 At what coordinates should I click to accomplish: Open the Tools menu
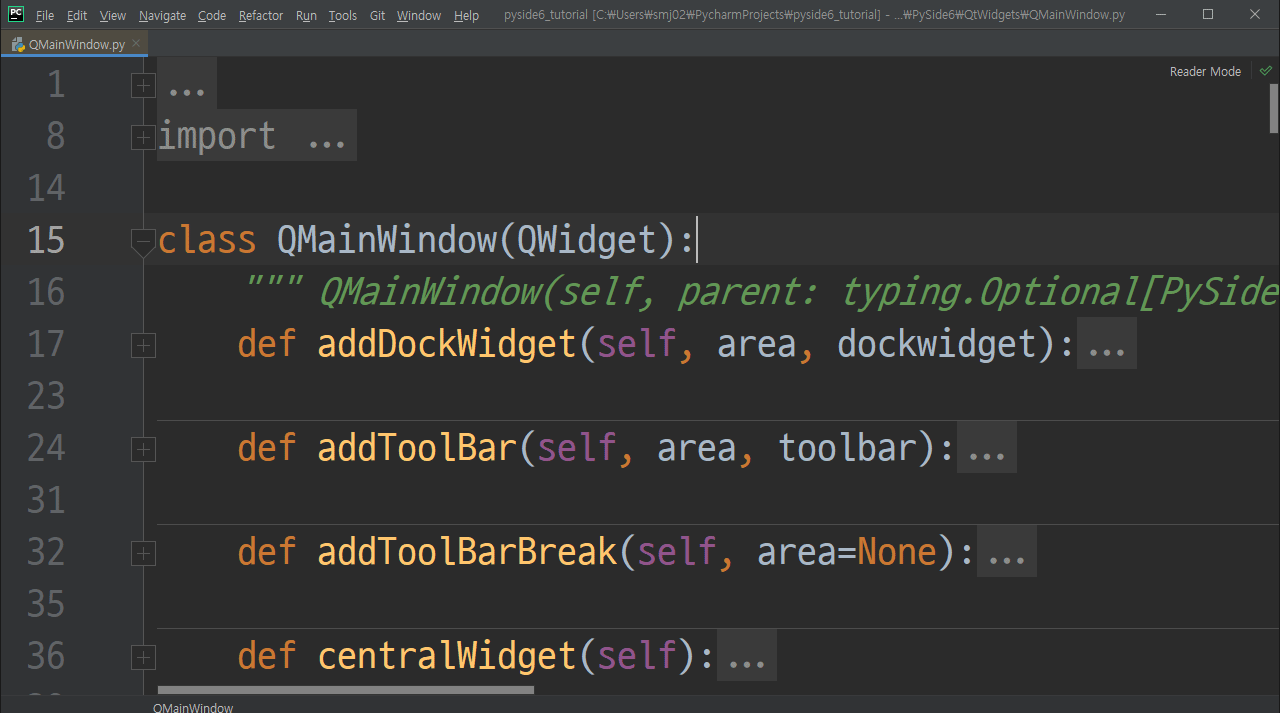343,15
